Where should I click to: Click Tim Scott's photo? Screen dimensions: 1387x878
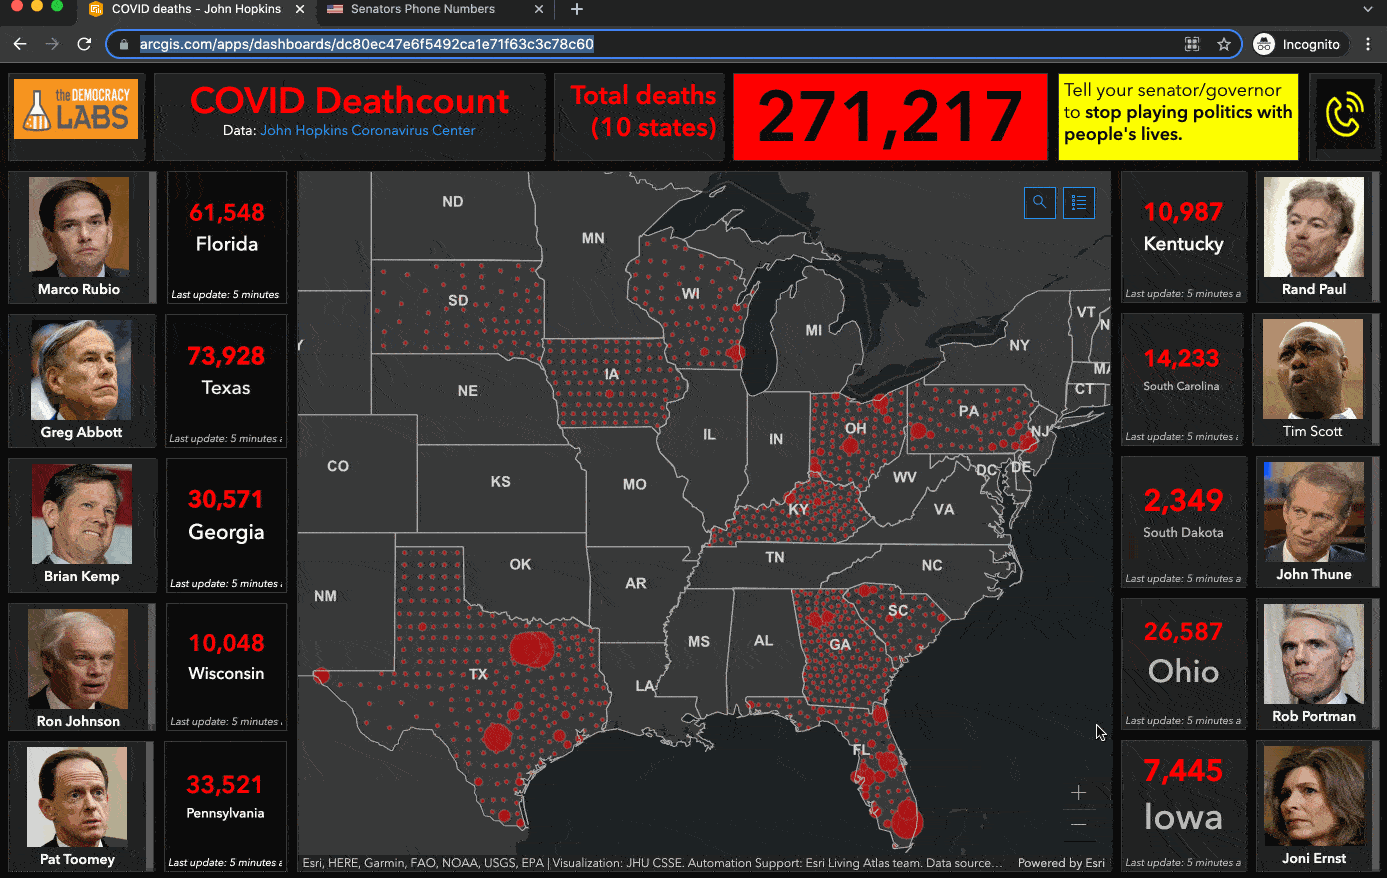[x=1313, y=369]
